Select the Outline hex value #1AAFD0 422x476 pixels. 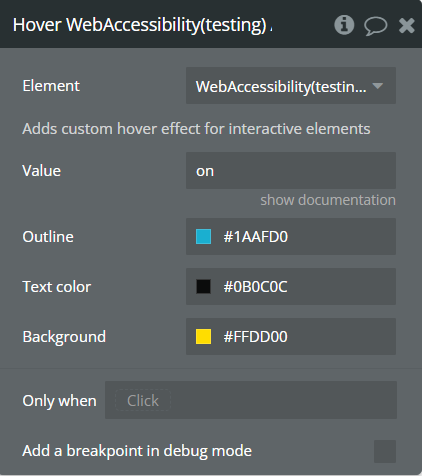click(256, 237)
